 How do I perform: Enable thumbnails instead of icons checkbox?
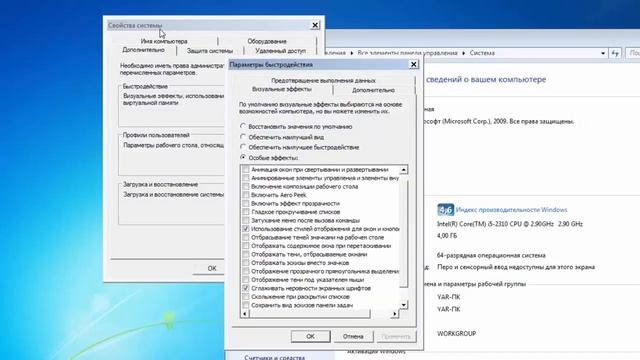click(246, 263)
